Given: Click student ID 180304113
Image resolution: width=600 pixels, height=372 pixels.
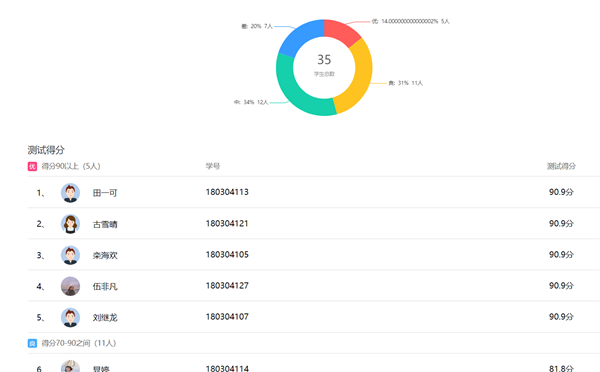Looking at the screenshot, I should [227, 192].
